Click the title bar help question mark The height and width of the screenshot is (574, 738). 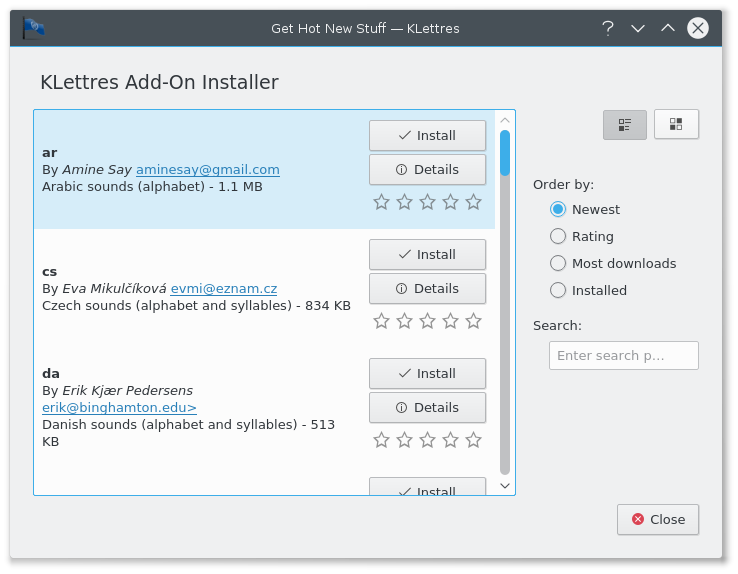[x=607, y=28]
